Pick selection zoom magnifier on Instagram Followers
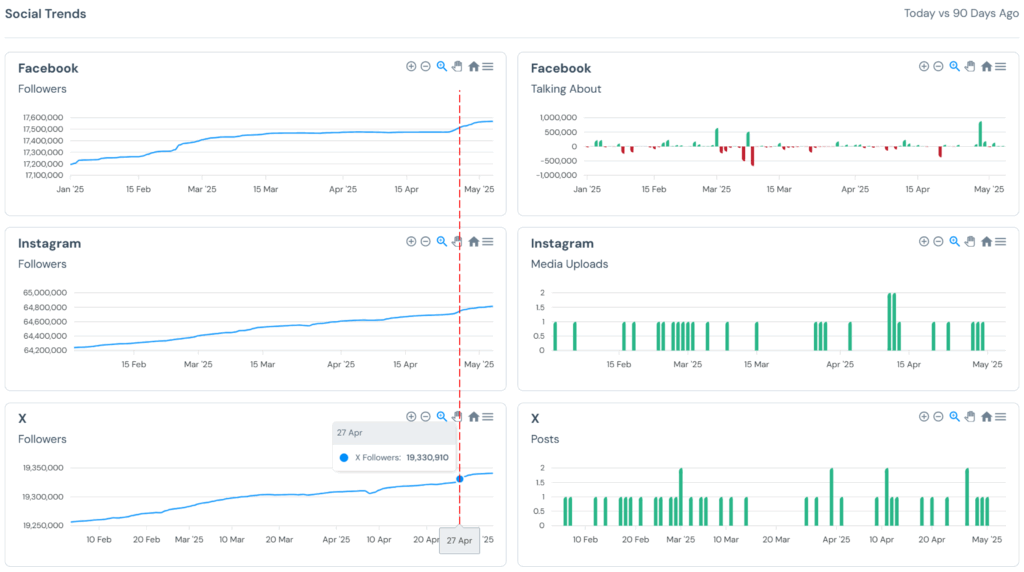1024x572 pixels. tap(442, 242)
